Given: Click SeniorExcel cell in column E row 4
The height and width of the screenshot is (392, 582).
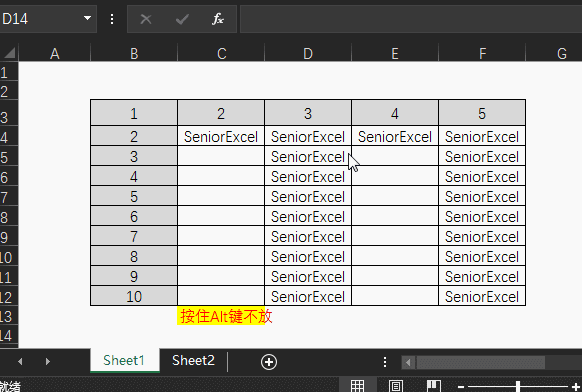Looking at the screenshot, I should 395,136.
